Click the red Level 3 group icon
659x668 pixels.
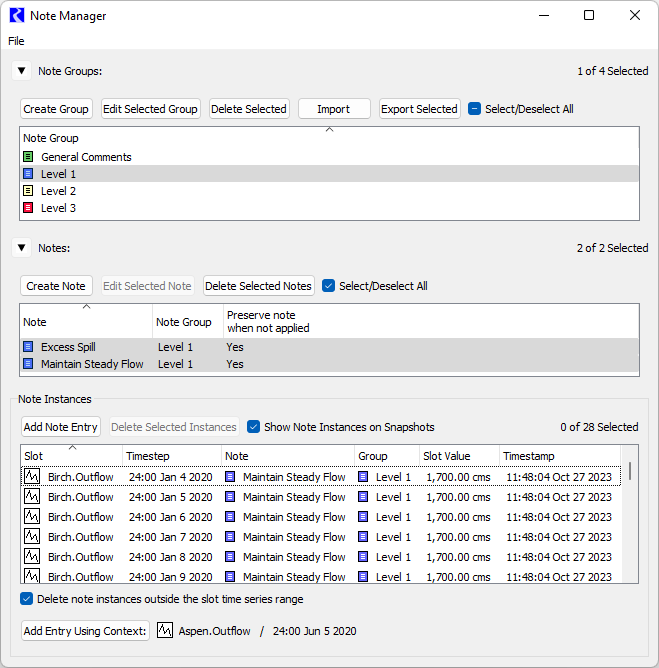(28, 208)
